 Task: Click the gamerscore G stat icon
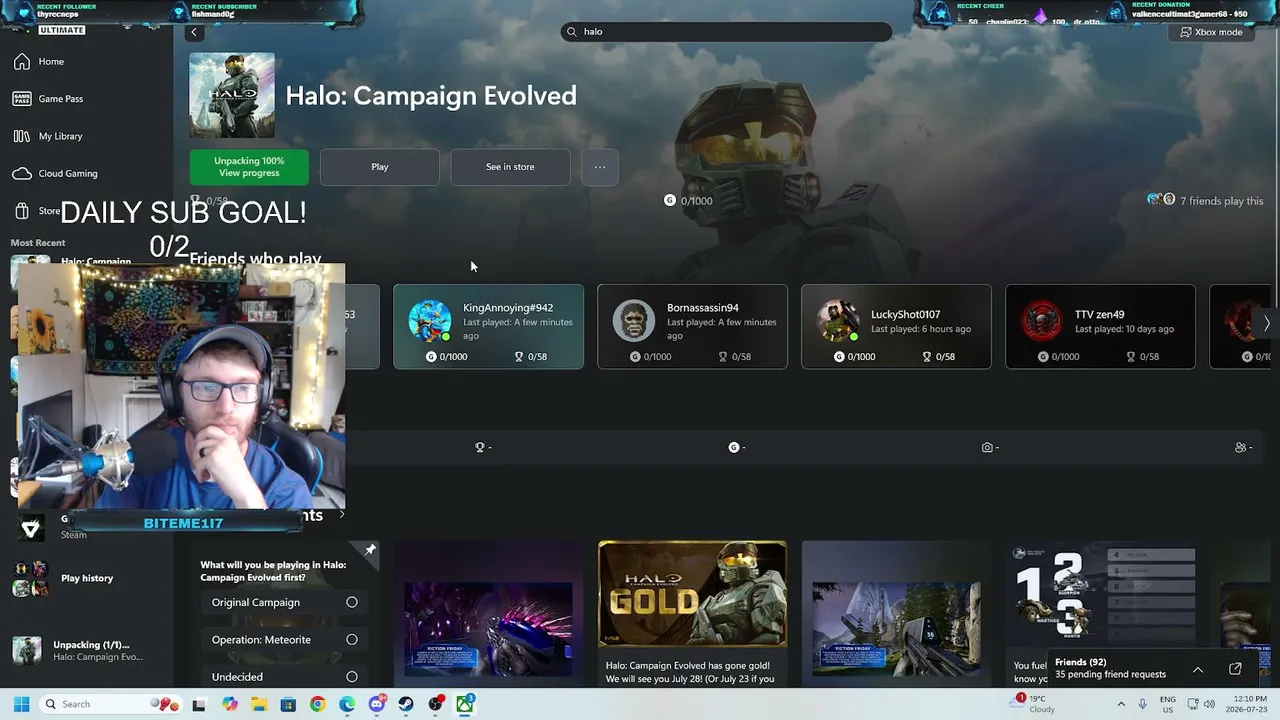pyautogui.click(x=734, y=448)
